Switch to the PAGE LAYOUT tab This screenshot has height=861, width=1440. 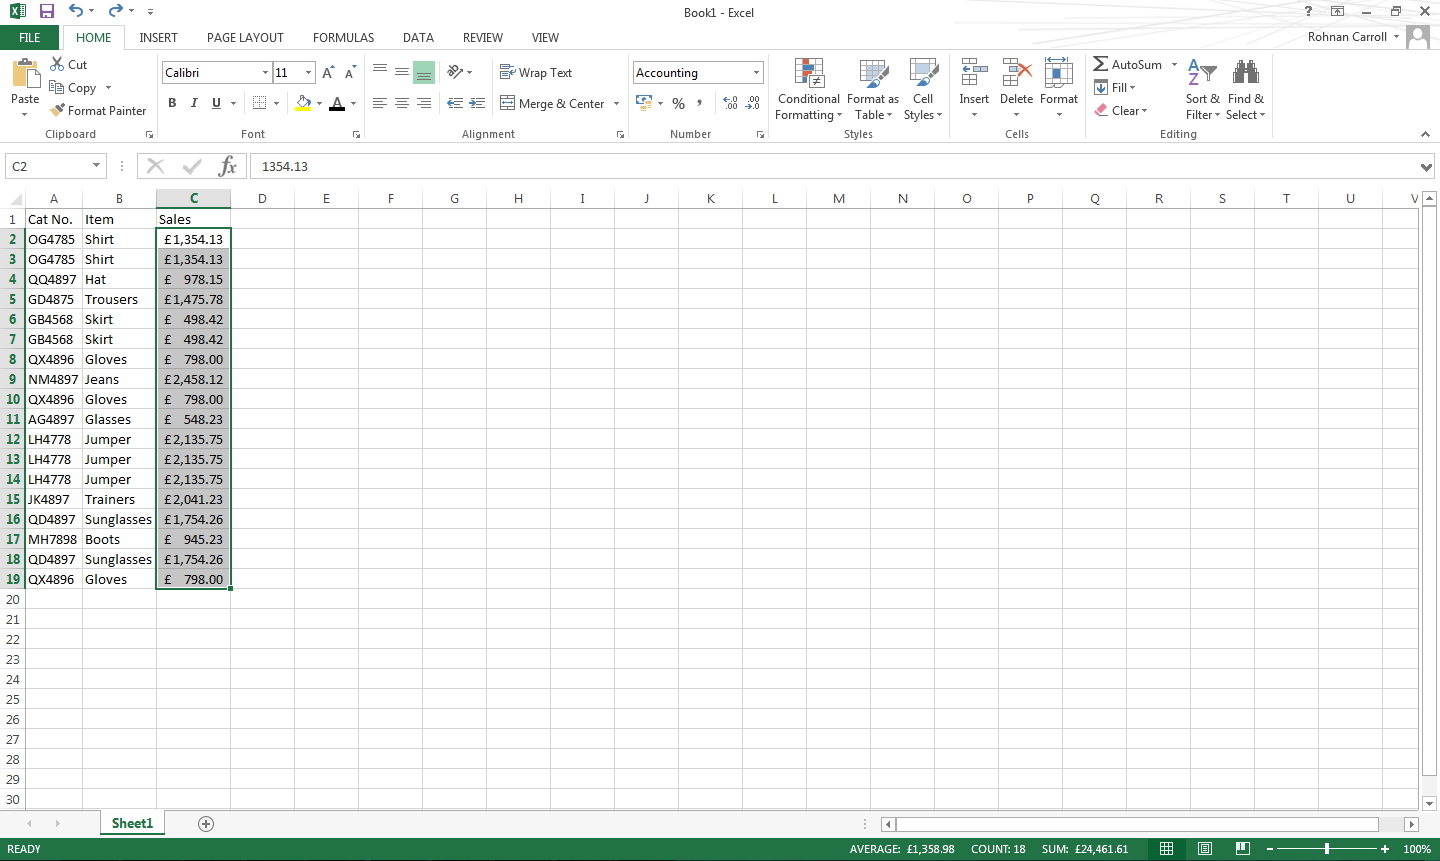(245, 37)
